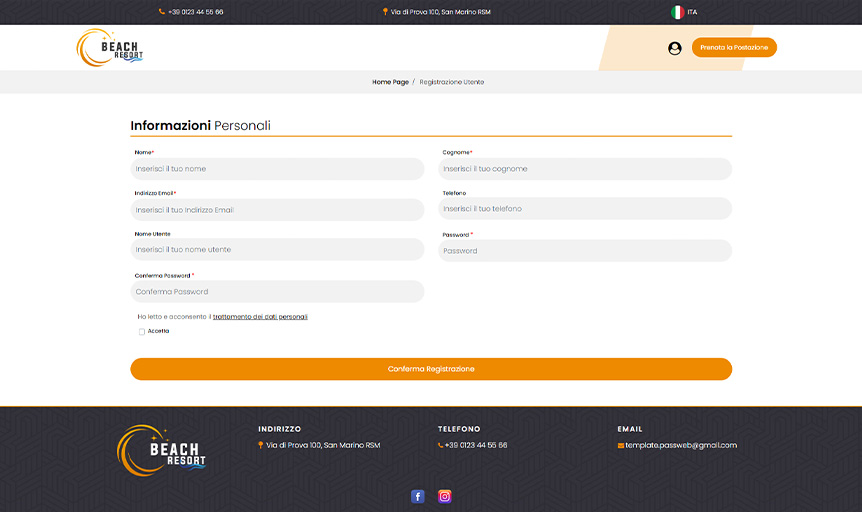The height and width of the screenshot is (512, 862).
Task: Click the phone icon in top bar
Action: point(162,12)
